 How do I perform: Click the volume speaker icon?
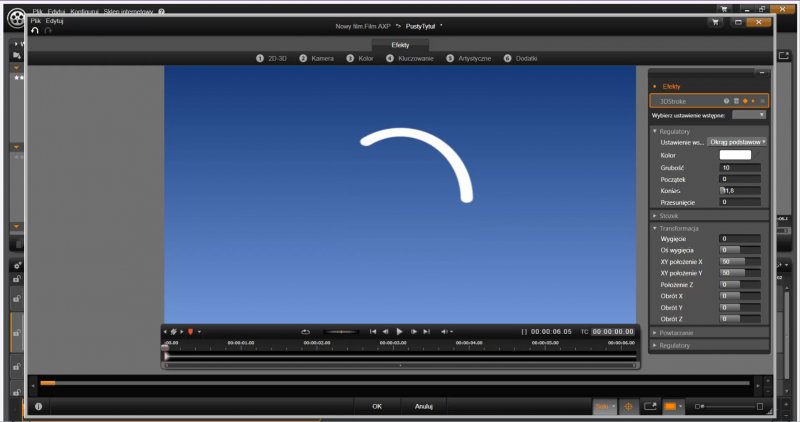pyautogui.click(x=444, y=331)
